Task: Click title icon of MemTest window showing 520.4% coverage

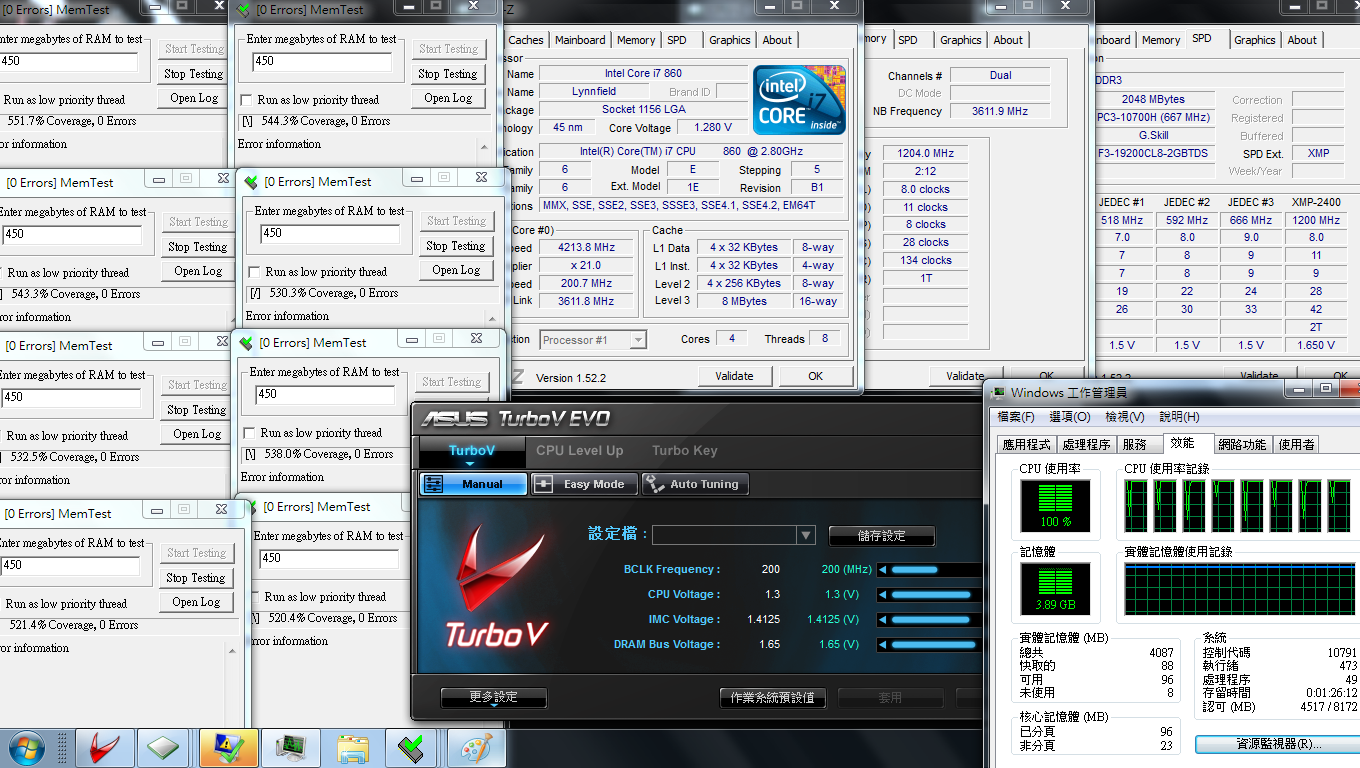Action: pos(251,507)
